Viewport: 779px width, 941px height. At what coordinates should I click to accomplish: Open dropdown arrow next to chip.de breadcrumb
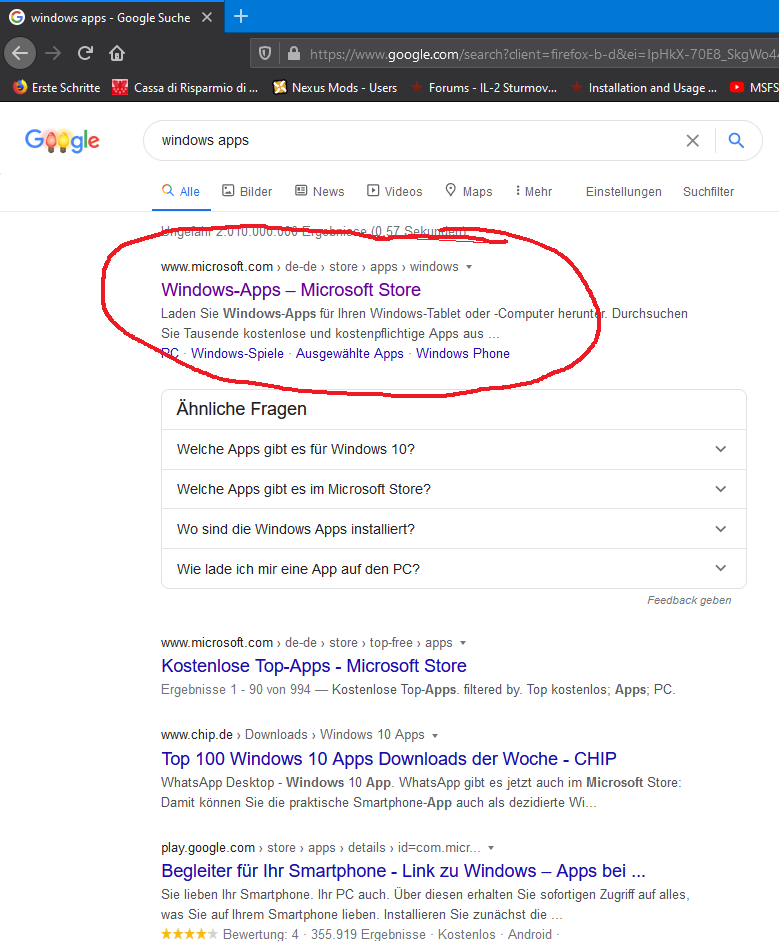435,736
